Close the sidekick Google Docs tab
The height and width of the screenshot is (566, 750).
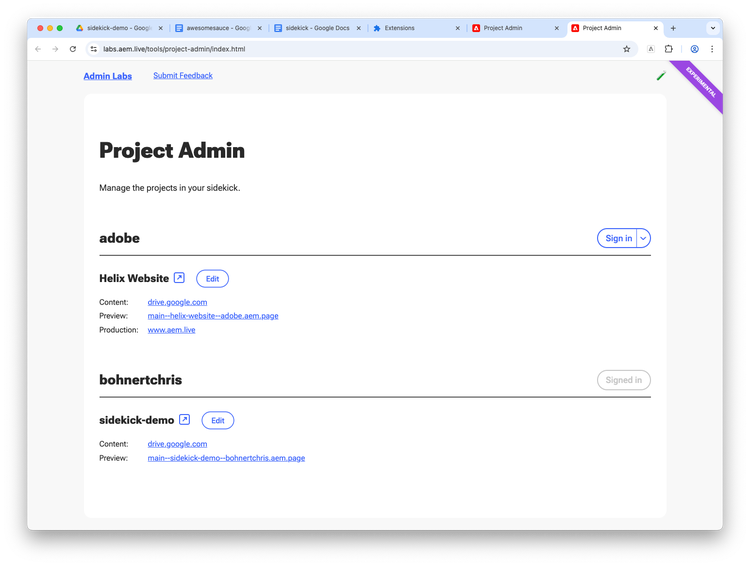point(358,28)
